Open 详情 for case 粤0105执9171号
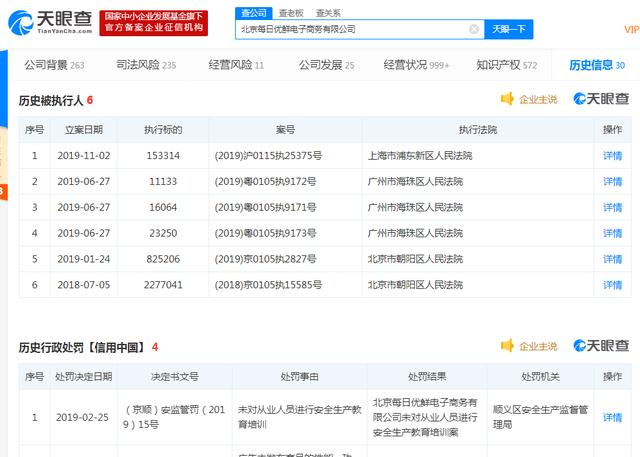640x457 pixels. [x=612, y=207]
